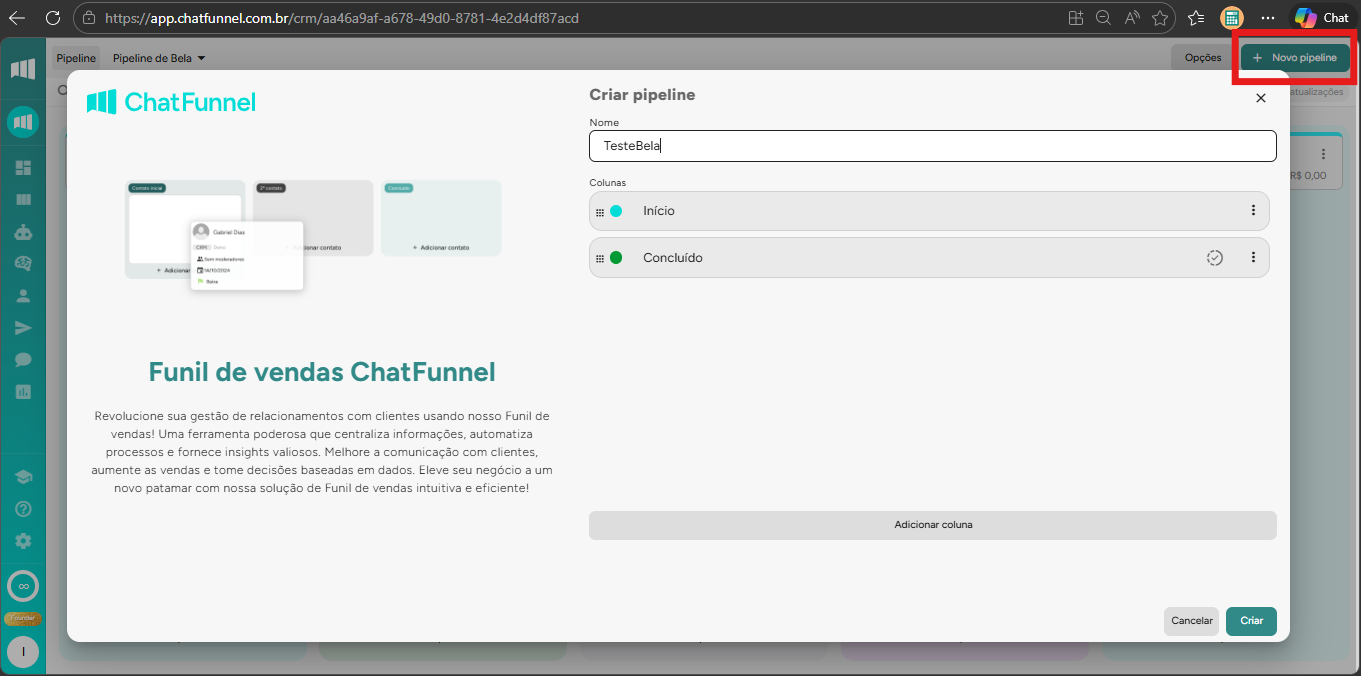1361x676 pixels.
Task: Click drag handle of the Concluído column
Action: pos(600,258)
